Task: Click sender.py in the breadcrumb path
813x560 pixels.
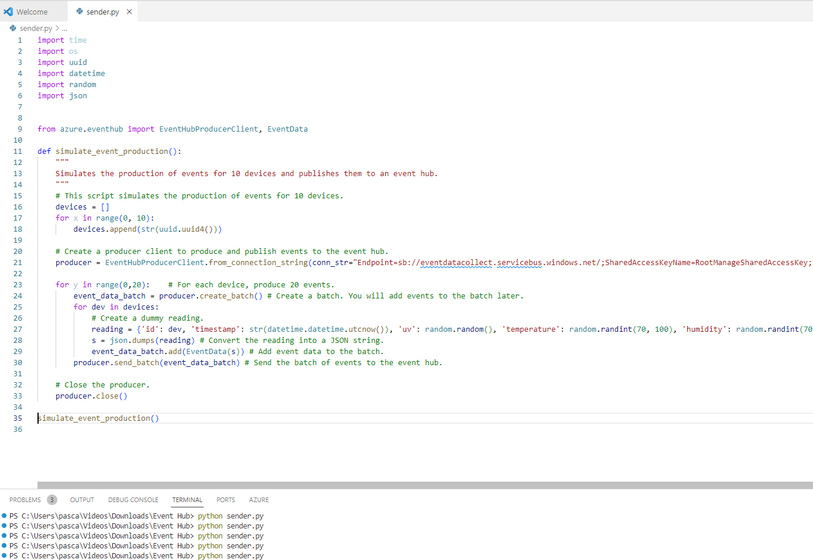Action: click(x=36, y=28)
